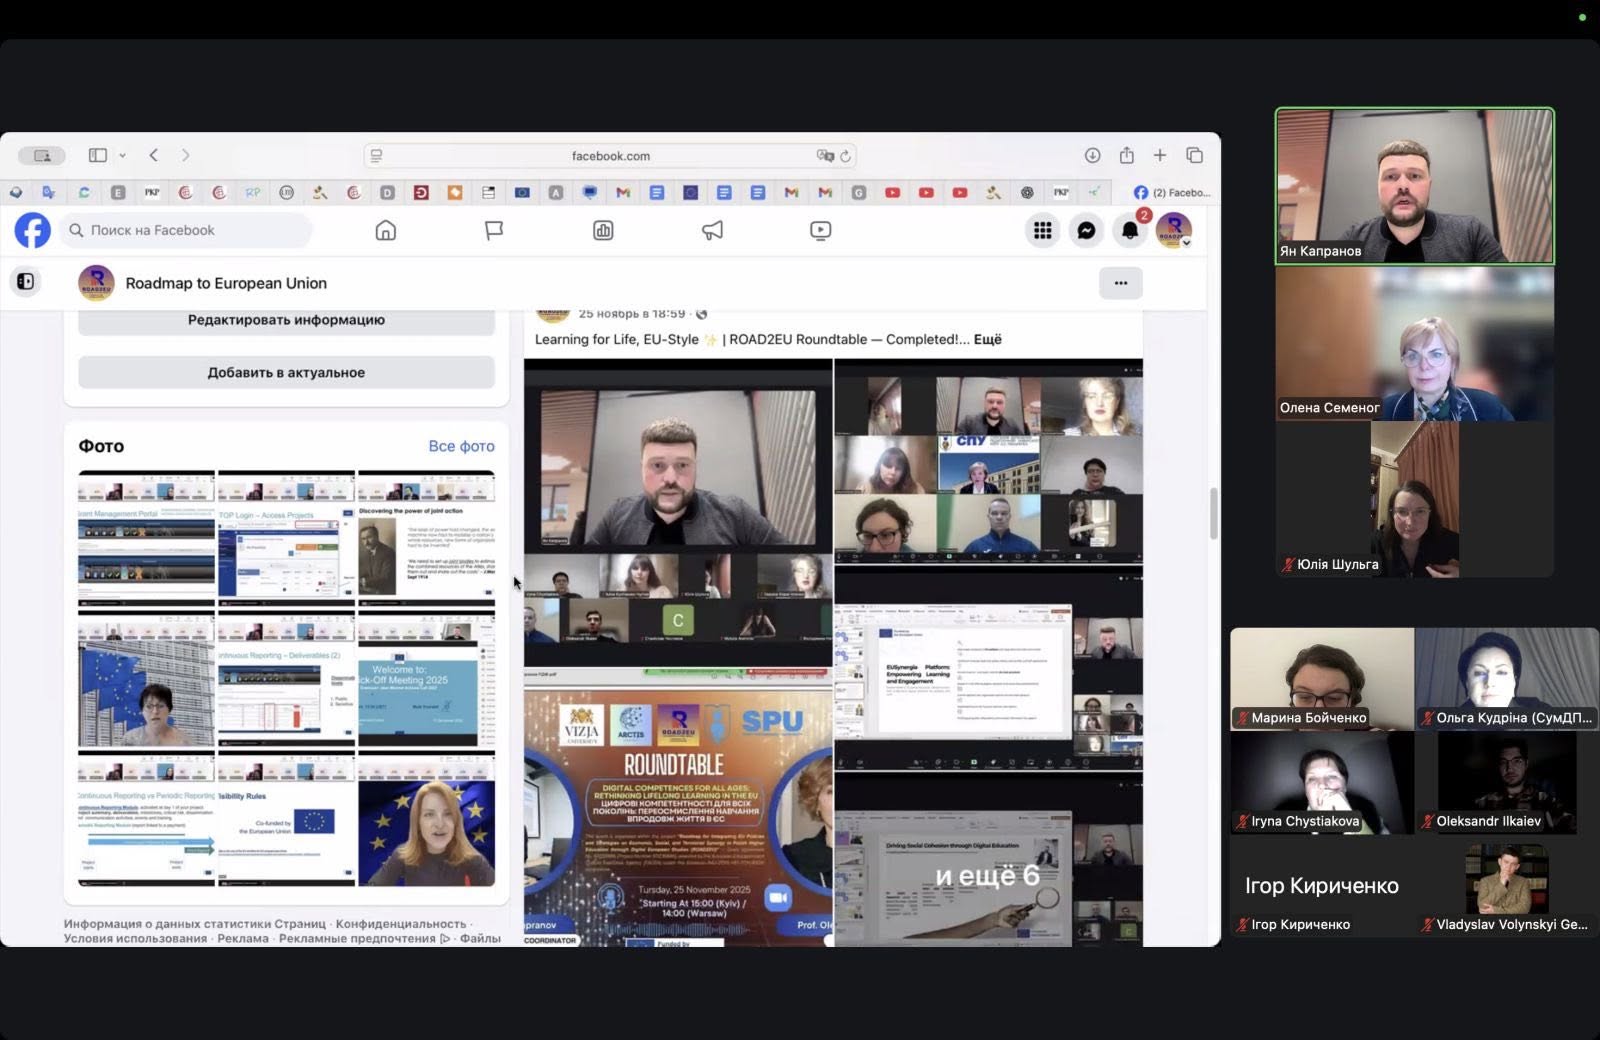The width and height of the screenshot is (1600, 1040).
Task: Go to Facebook Home icon
Action: tap(386, 231)
